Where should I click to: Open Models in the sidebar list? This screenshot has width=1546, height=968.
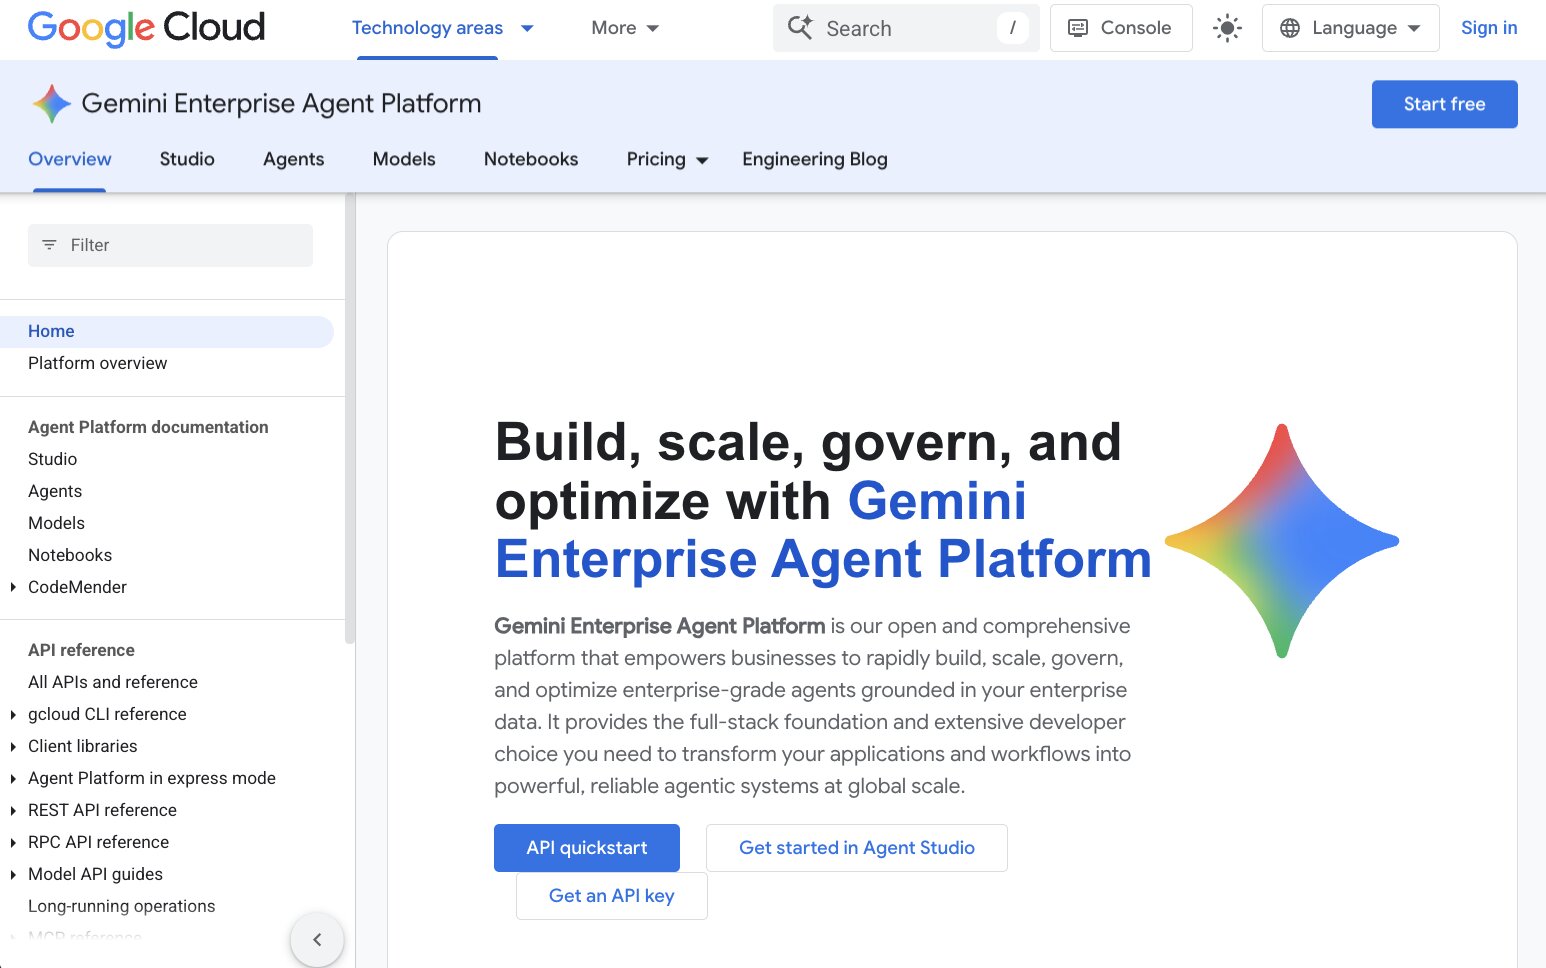[57, 523]
